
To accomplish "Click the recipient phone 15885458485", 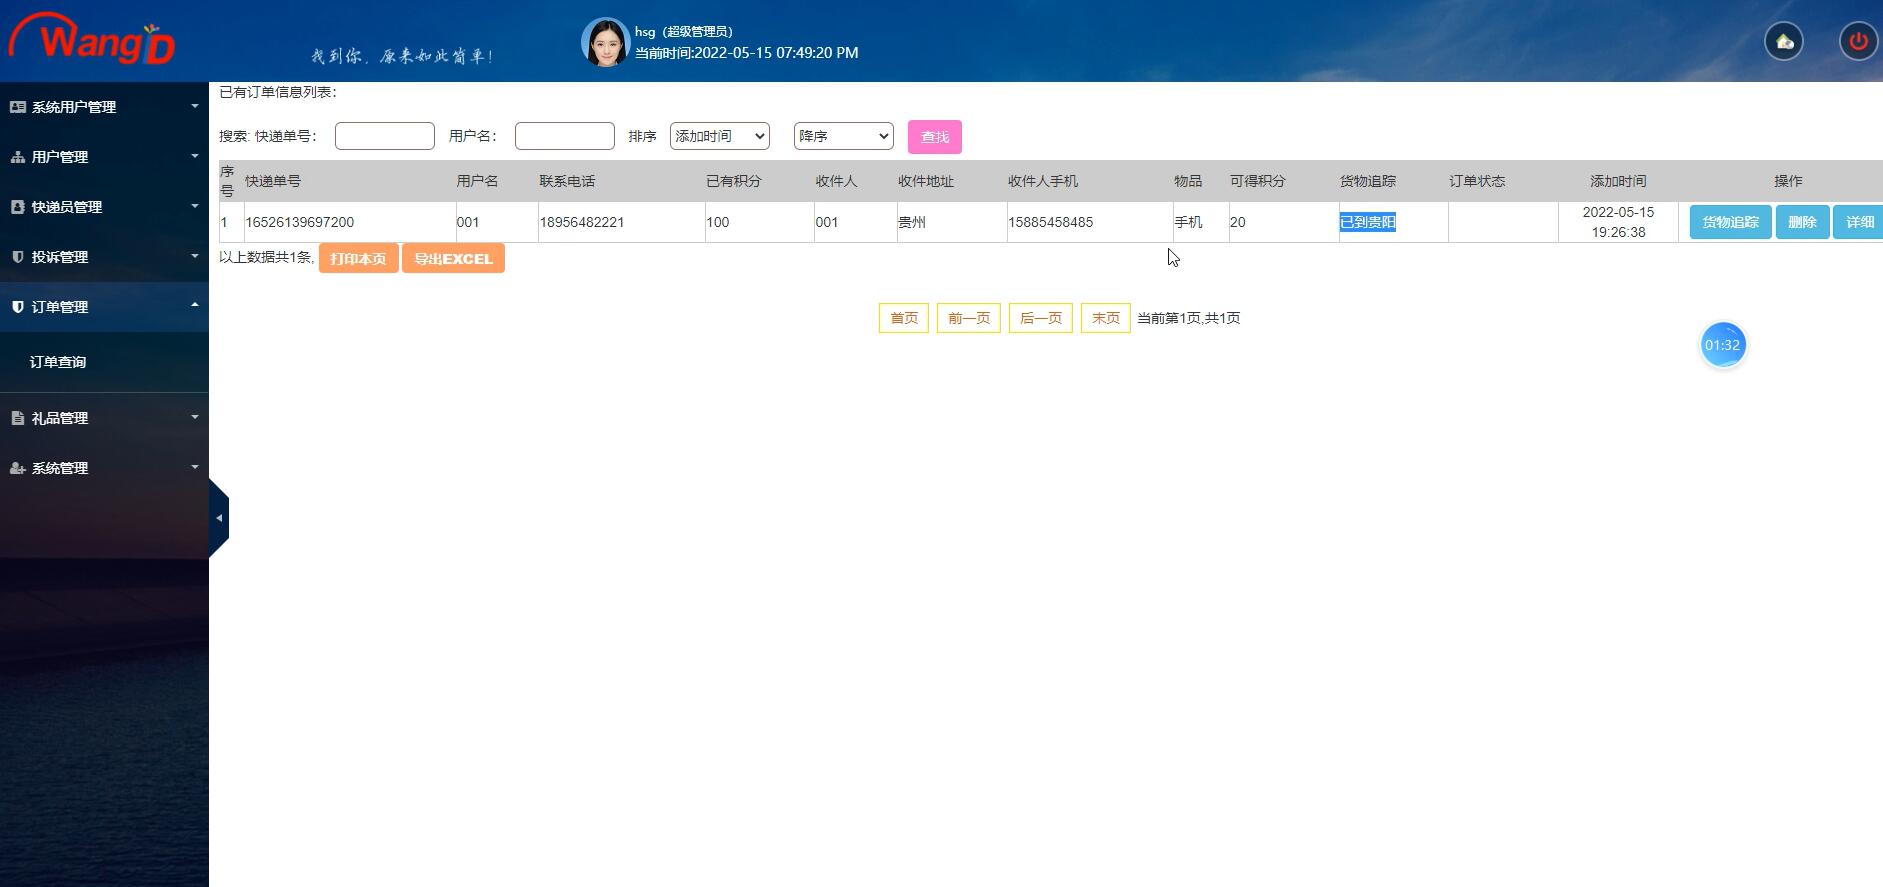I will coord(1051,222).
